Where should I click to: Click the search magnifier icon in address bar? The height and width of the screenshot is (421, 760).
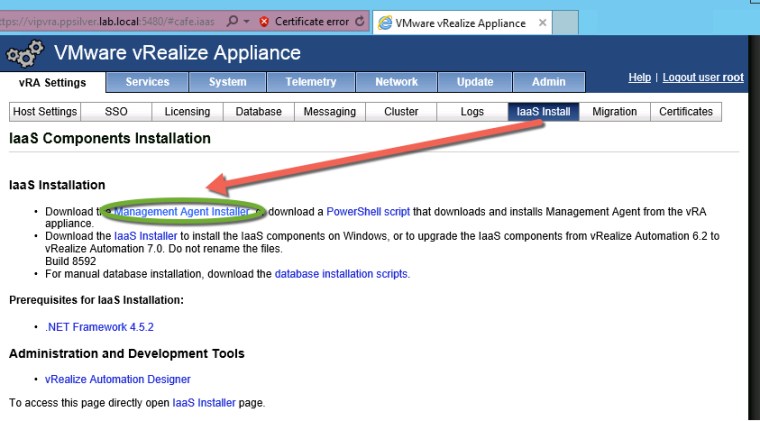(x=232, y=21)
